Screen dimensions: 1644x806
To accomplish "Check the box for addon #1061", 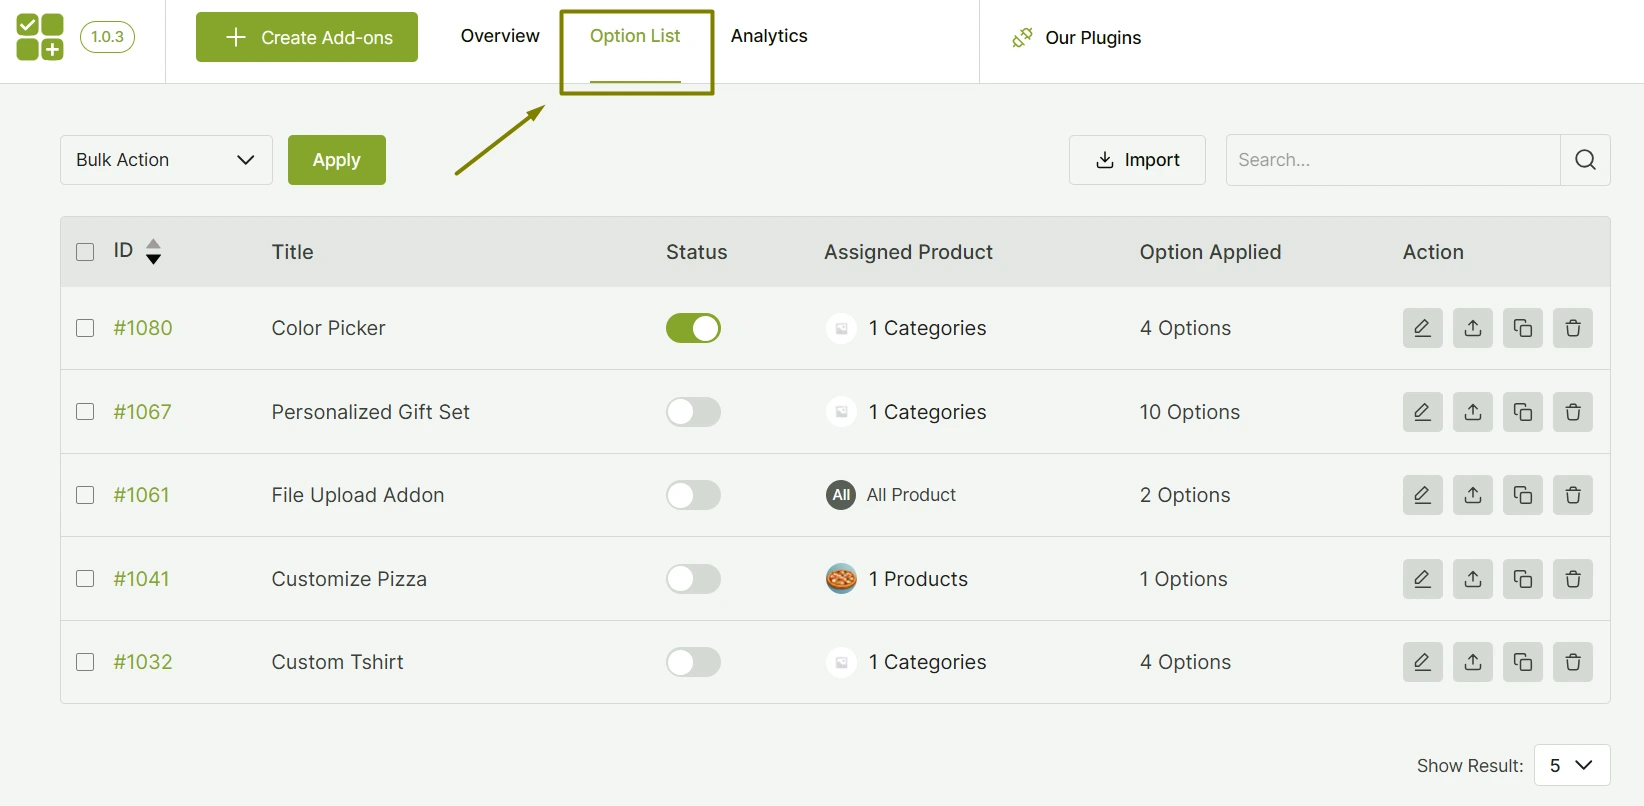I will 85,495.
